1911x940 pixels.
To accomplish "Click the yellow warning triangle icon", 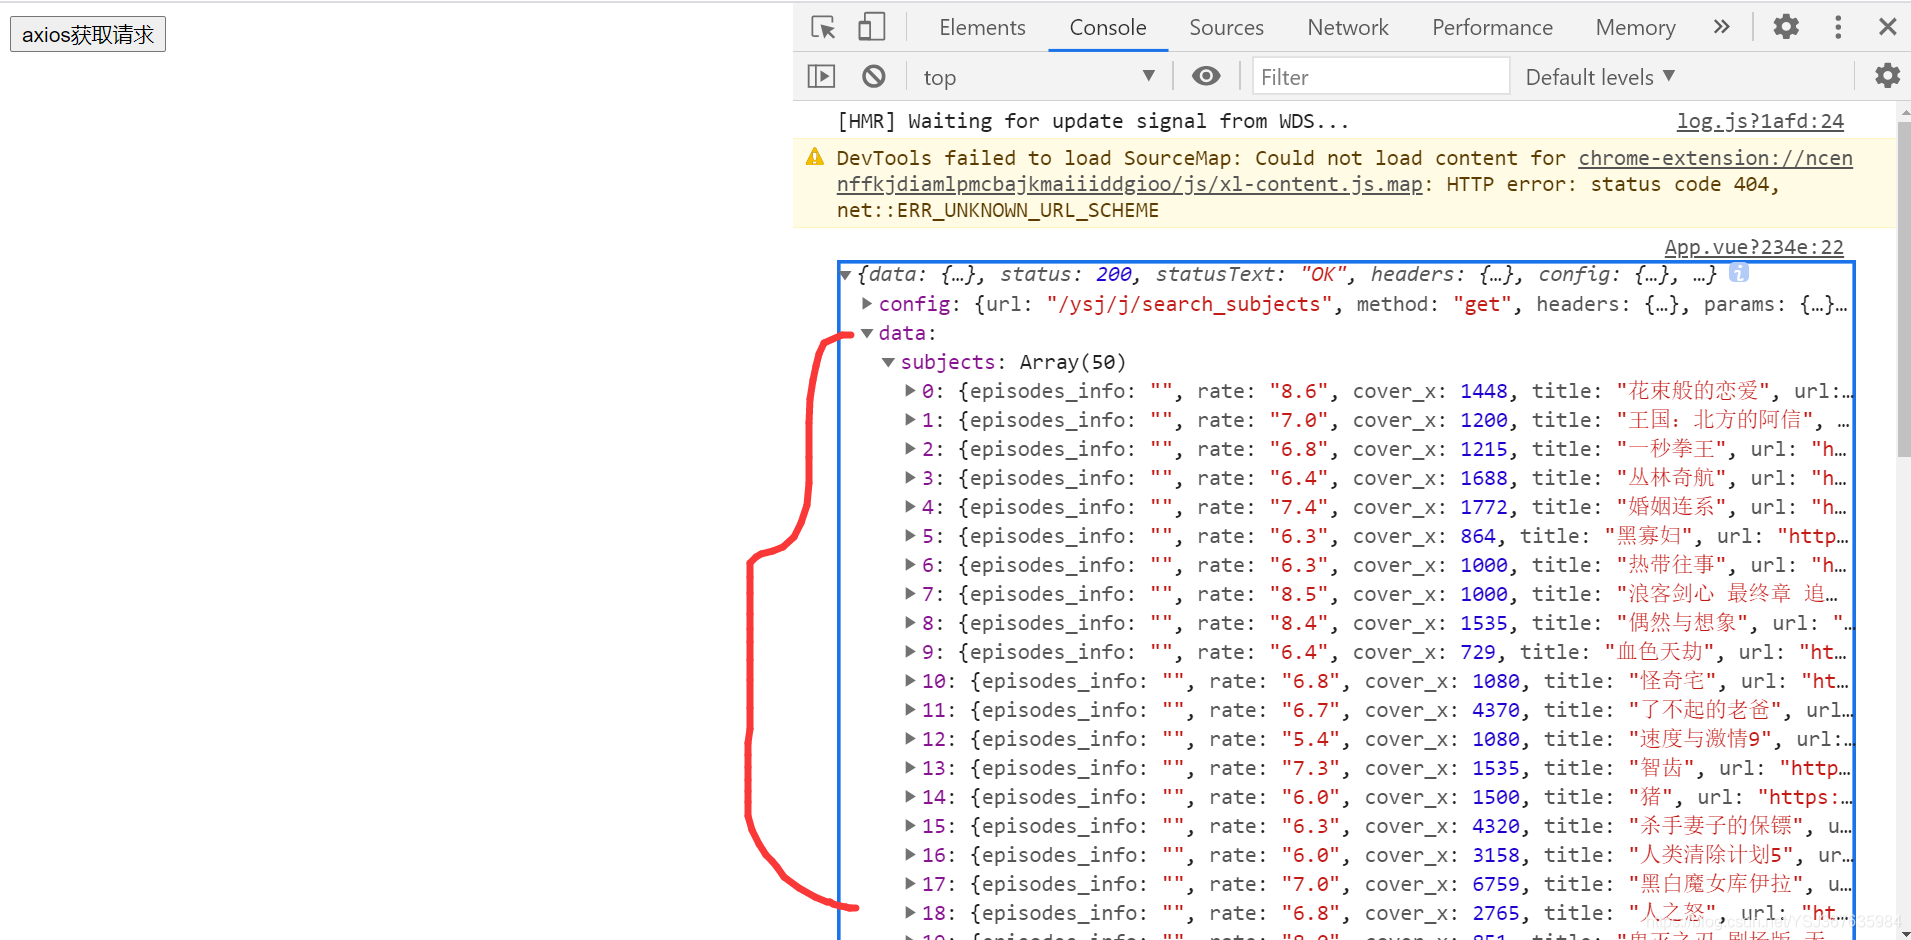I will coord(815,157).
